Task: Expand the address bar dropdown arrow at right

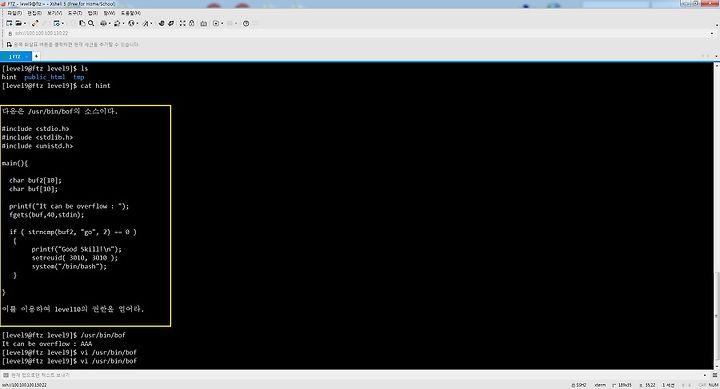Action: click(712, 34)
